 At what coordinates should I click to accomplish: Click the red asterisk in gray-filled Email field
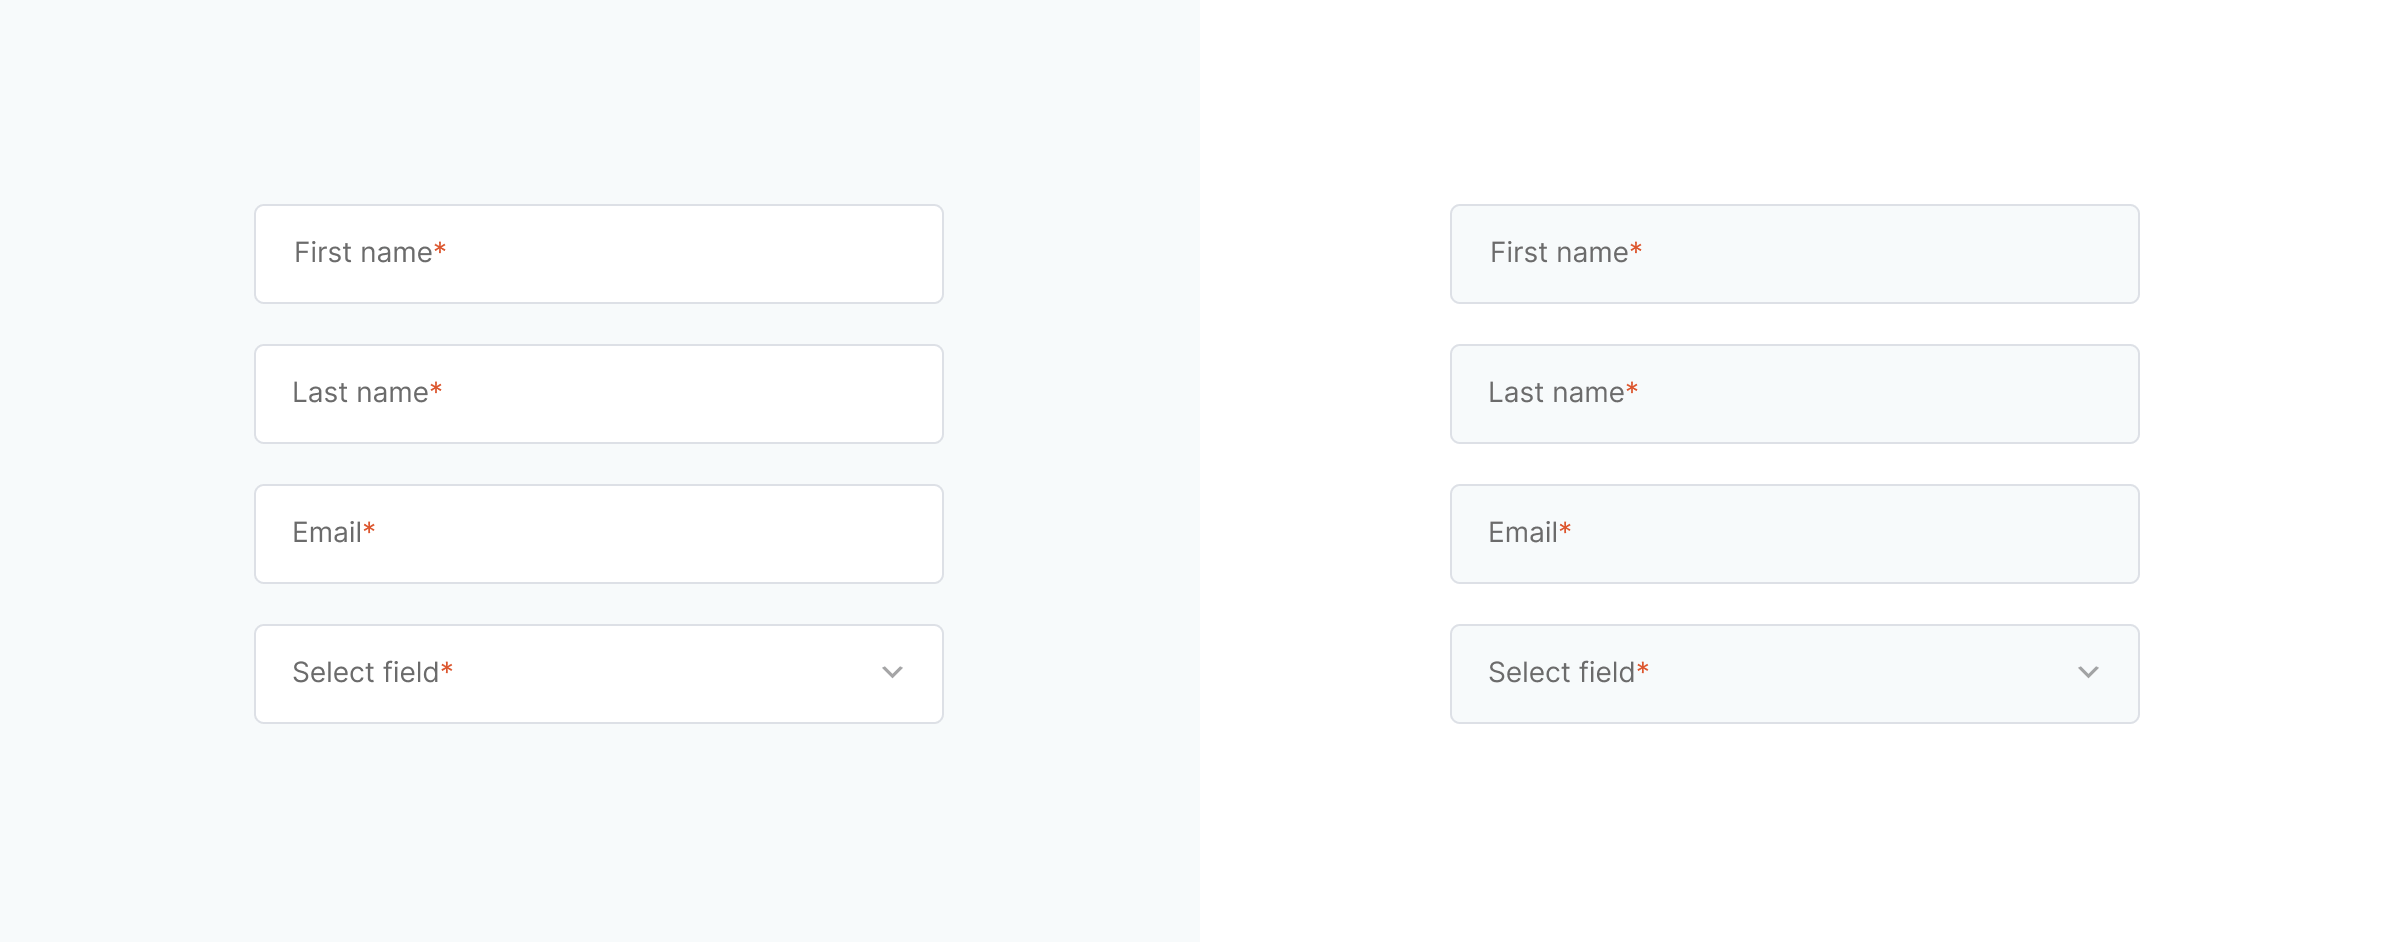[x=1565, y=528]
